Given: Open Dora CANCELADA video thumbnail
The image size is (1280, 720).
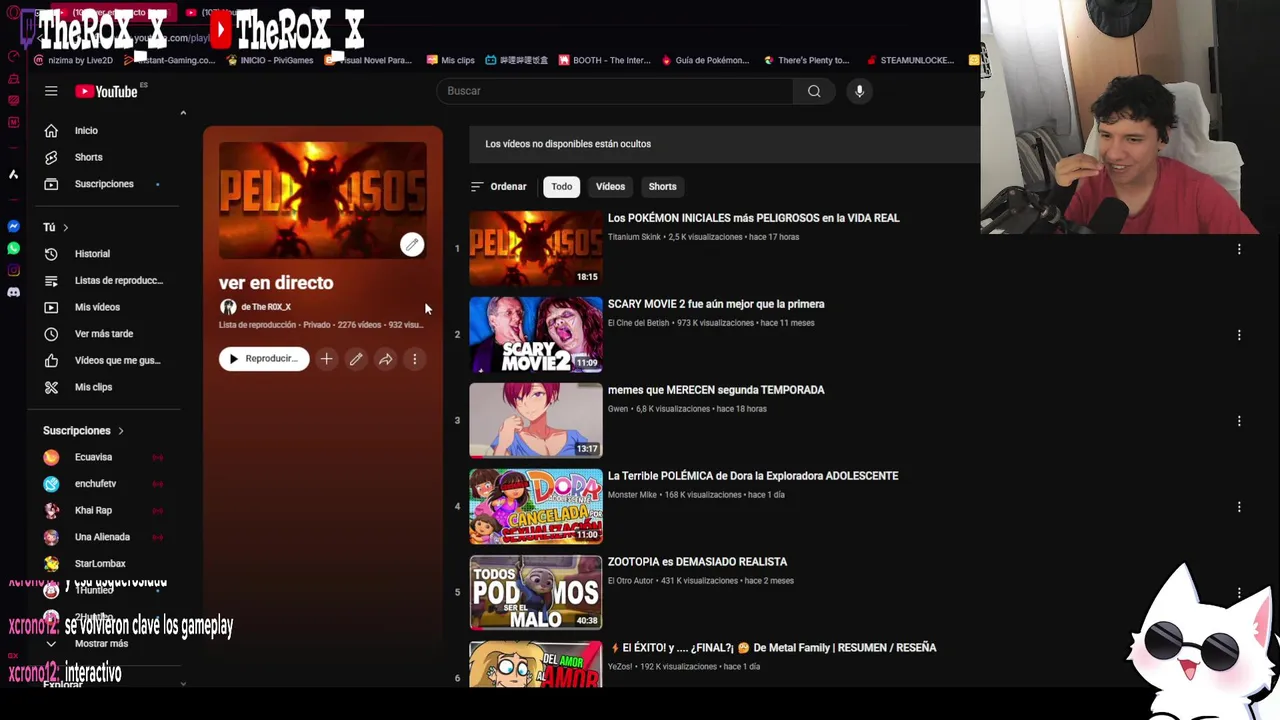Looking at the screenshot, I should (x=536, y=506).
